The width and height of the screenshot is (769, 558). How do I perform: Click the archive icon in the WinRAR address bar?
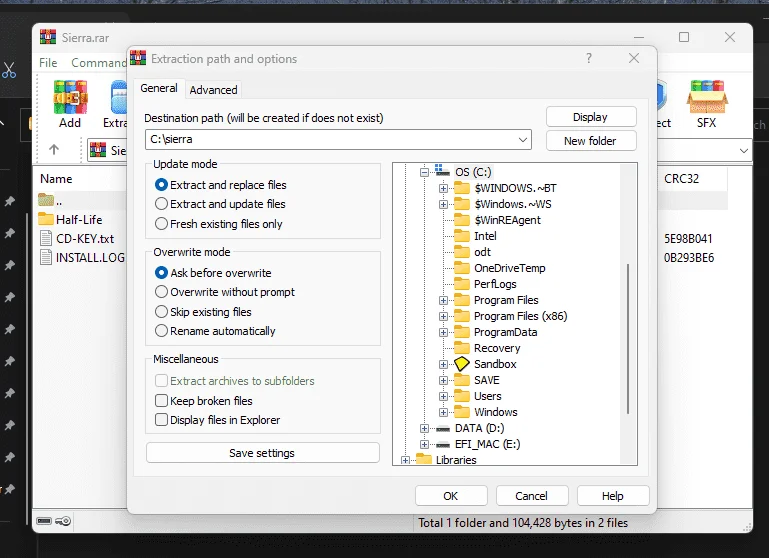coord(98,150)
